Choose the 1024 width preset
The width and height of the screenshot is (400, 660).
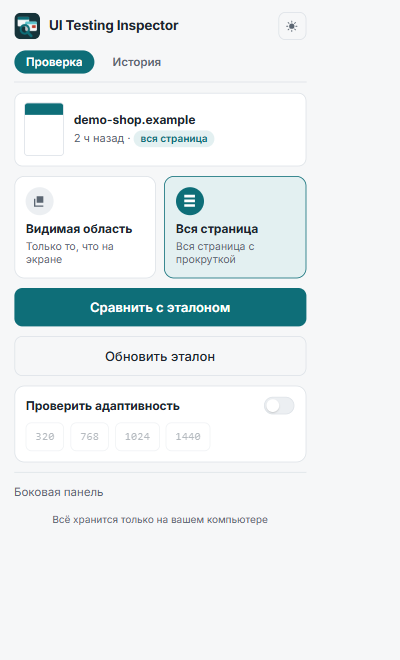tap(137, 436)
